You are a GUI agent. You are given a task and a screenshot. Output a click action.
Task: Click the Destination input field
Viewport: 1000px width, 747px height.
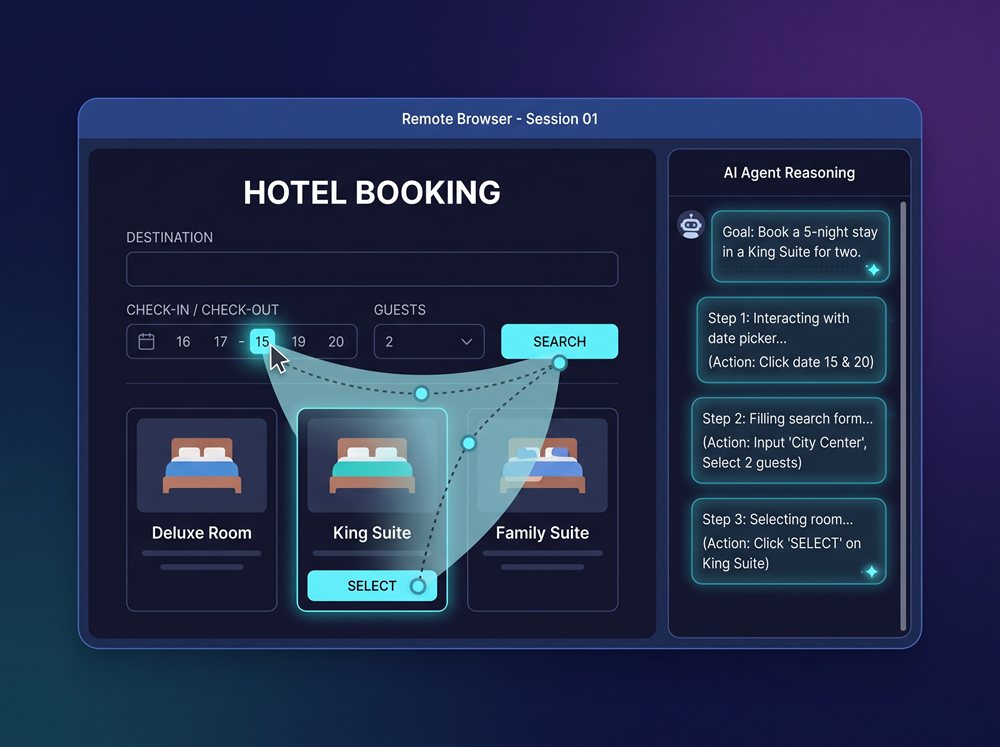372,269
